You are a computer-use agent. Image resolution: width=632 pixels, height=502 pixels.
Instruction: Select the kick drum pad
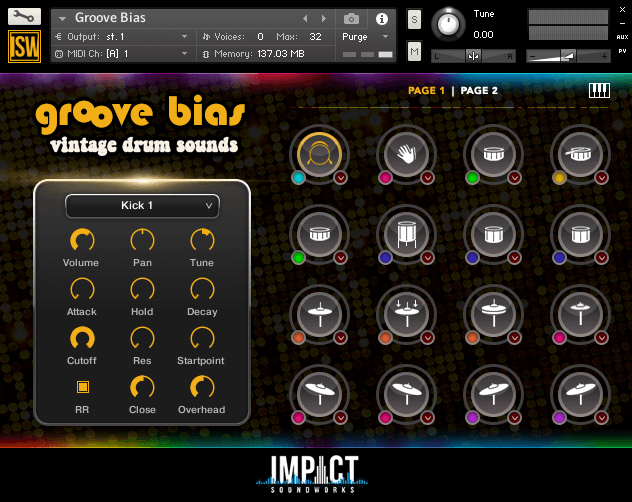(x=320, y=154)
